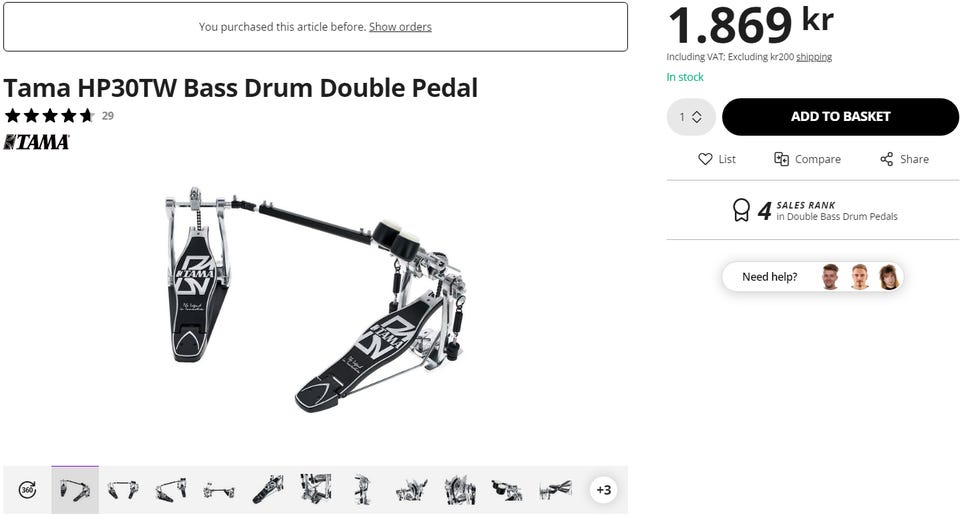
Task: Open the 360 degree view icon
Action: click(28, 490)
